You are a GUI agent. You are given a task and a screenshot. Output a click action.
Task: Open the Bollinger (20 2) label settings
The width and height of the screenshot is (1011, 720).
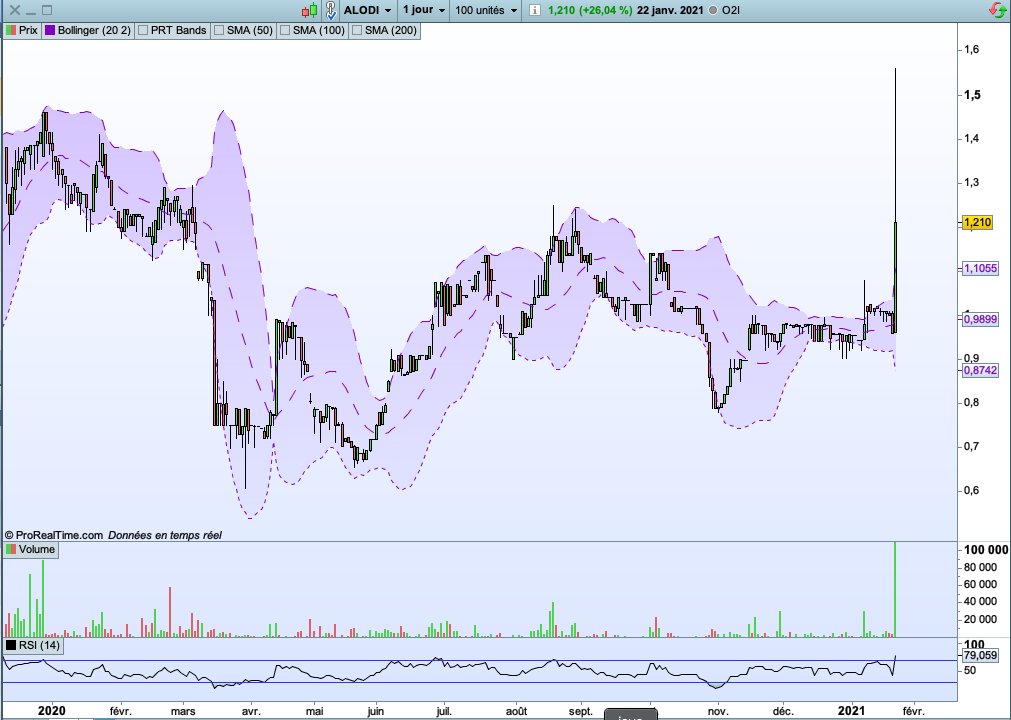pos(94,30)
